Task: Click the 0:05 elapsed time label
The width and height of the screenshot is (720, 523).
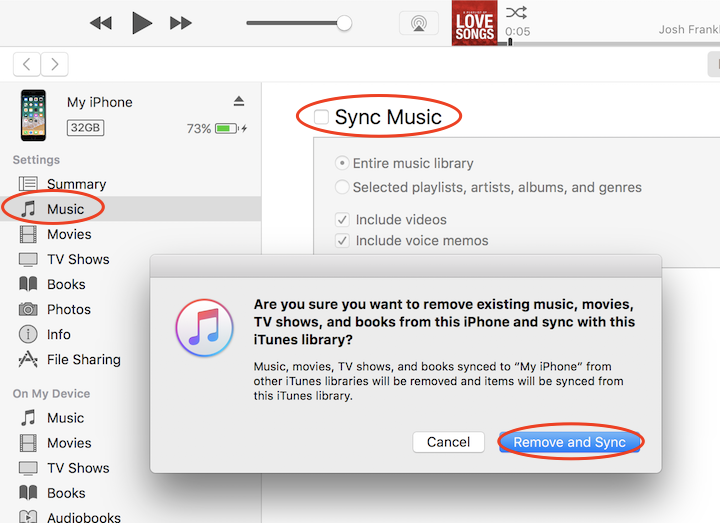Action: 518,31
